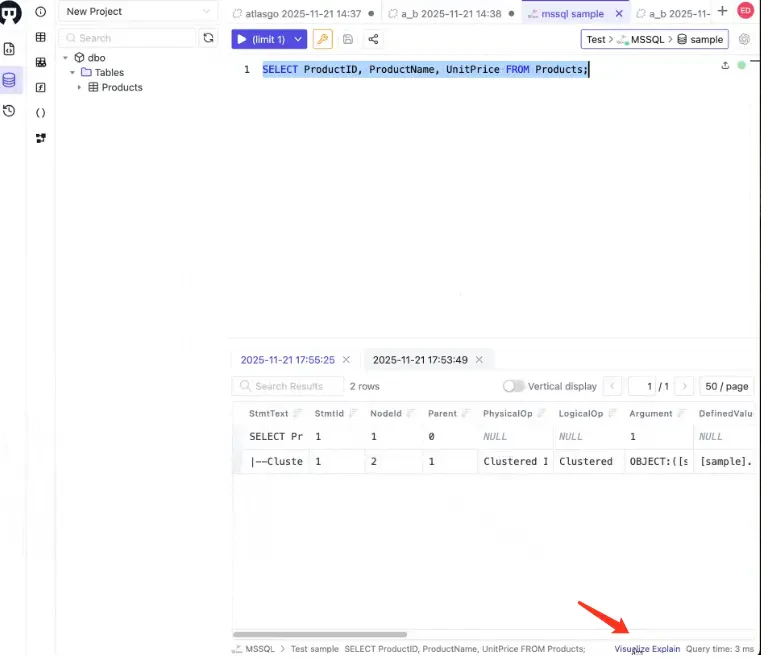Sort by StmtText column icon
The width and height of the screenshot is (761, 658).
[x=297, y=413]
